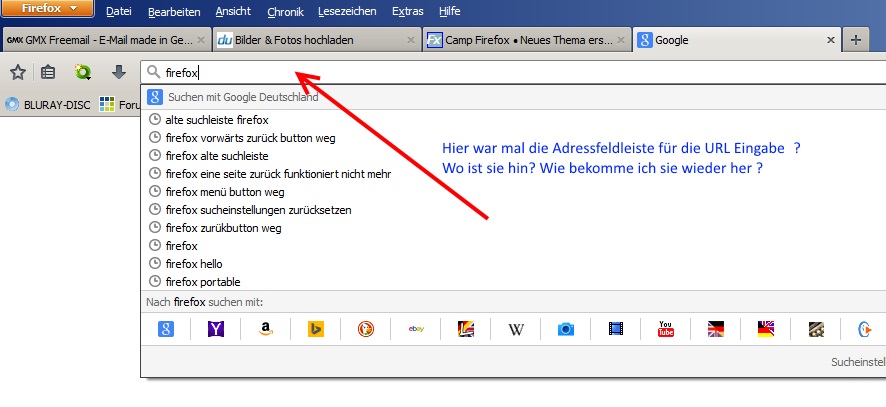The image size is (886, 407).
Task: Open the BLURAY-DISC bookmark
Action: tap(47, 105)
